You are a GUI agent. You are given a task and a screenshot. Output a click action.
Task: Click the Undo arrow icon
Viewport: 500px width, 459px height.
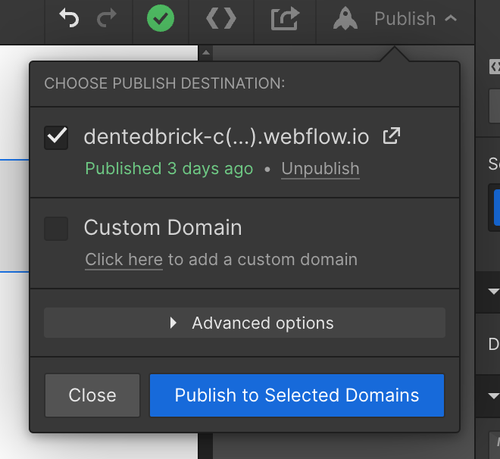coord(69,18)
